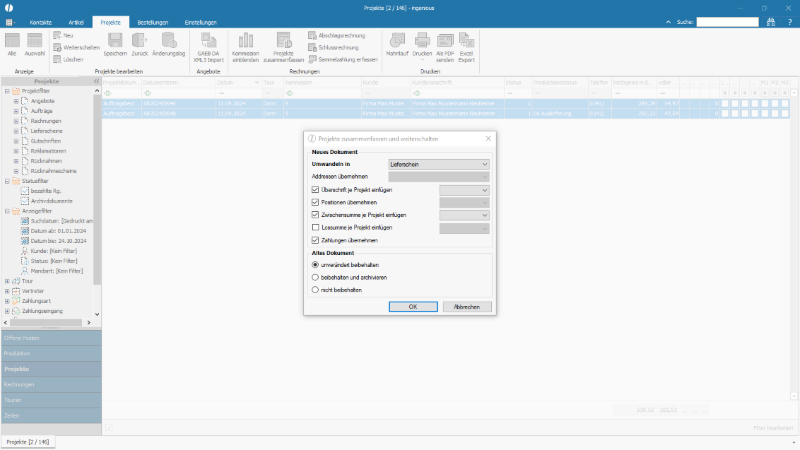Switch to Rechnungen navigation section
This screenshot has height=450, width=800.
51,384
